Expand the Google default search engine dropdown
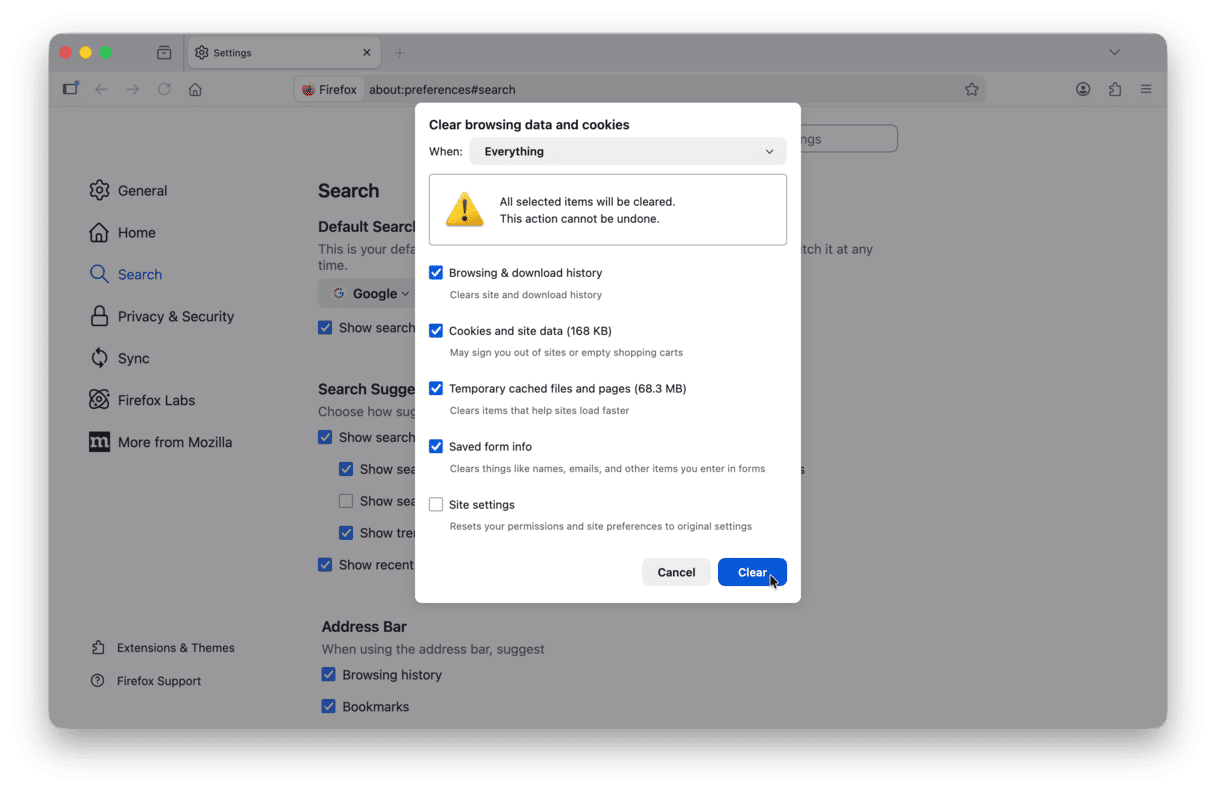 point(371,294)
